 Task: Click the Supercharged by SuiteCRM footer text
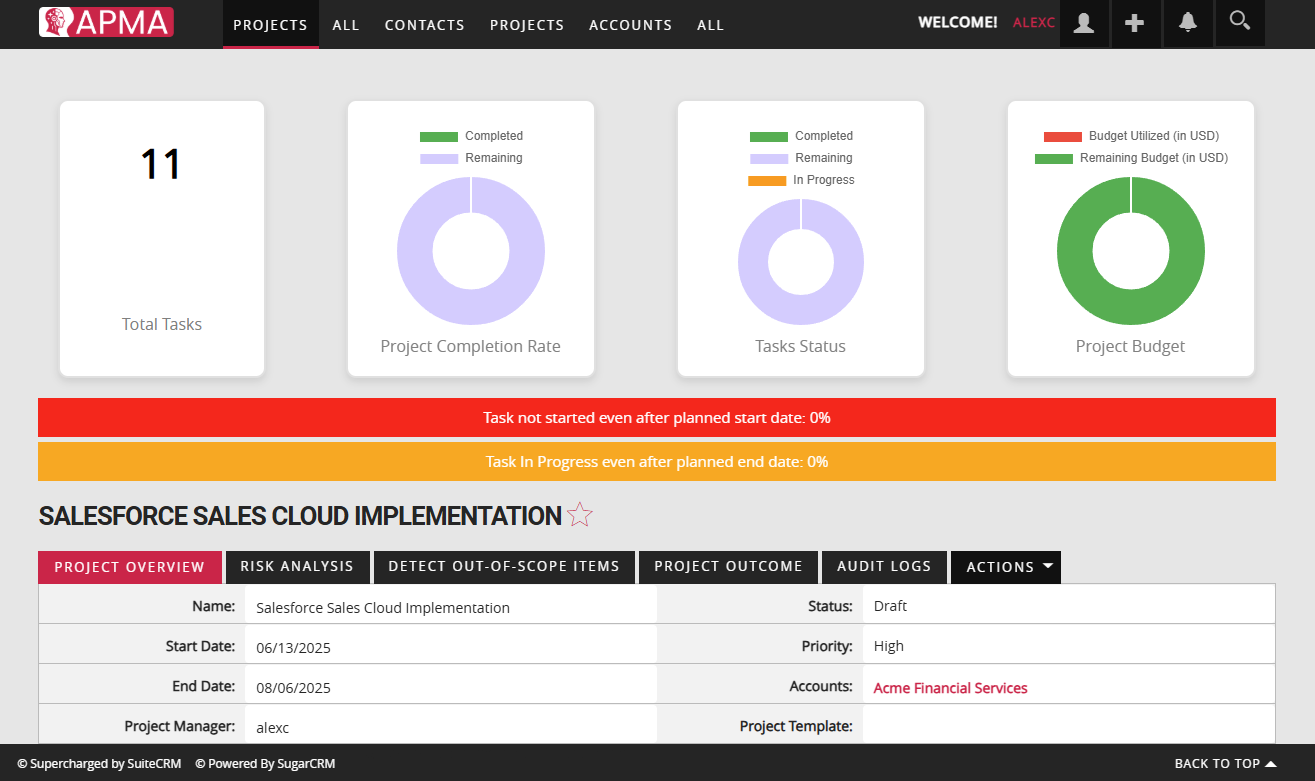tap(100, 764)
